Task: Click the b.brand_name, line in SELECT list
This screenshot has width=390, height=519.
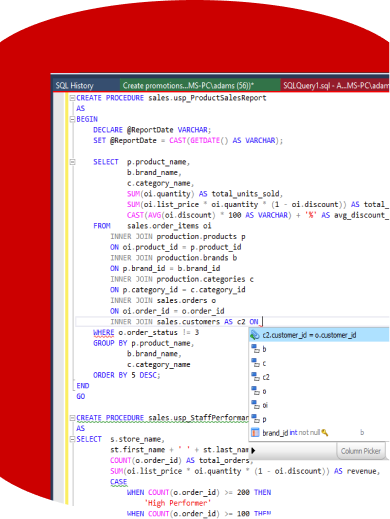Action: tap(154, 173)
